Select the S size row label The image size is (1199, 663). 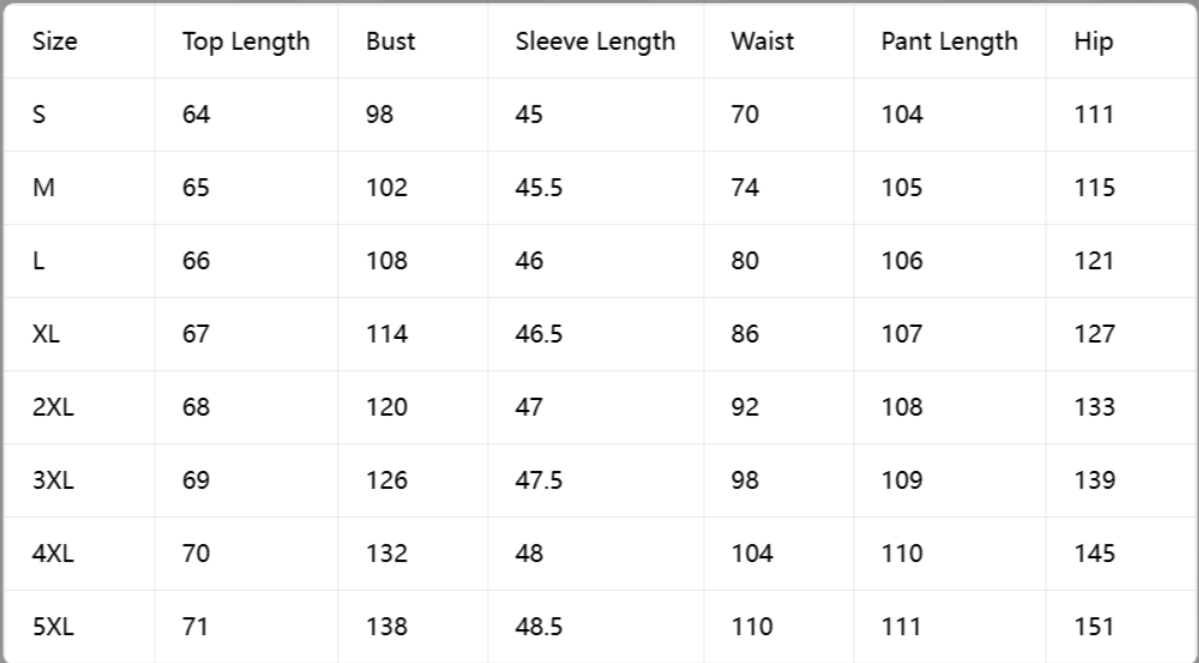[39, 115]
